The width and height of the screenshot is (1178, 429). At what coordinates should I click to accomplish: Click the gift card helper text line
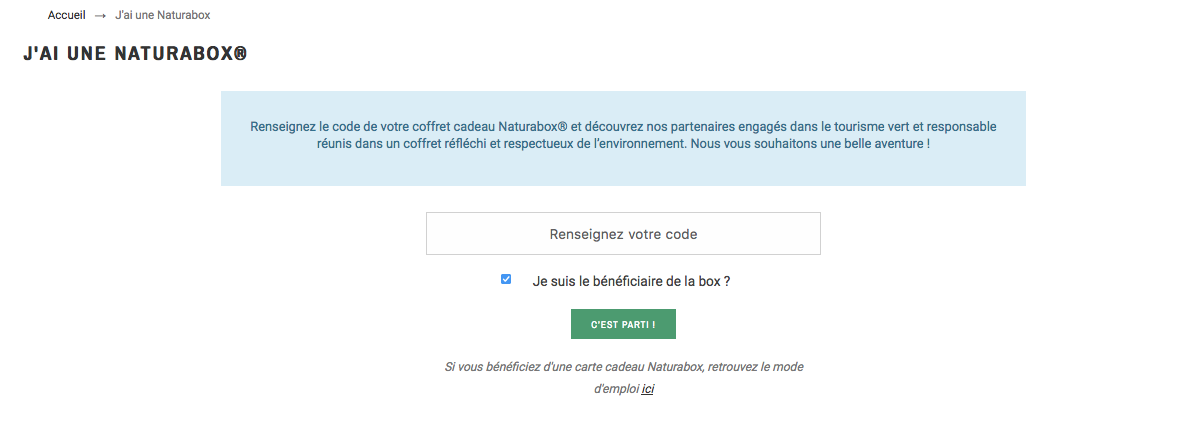(623, 367)
